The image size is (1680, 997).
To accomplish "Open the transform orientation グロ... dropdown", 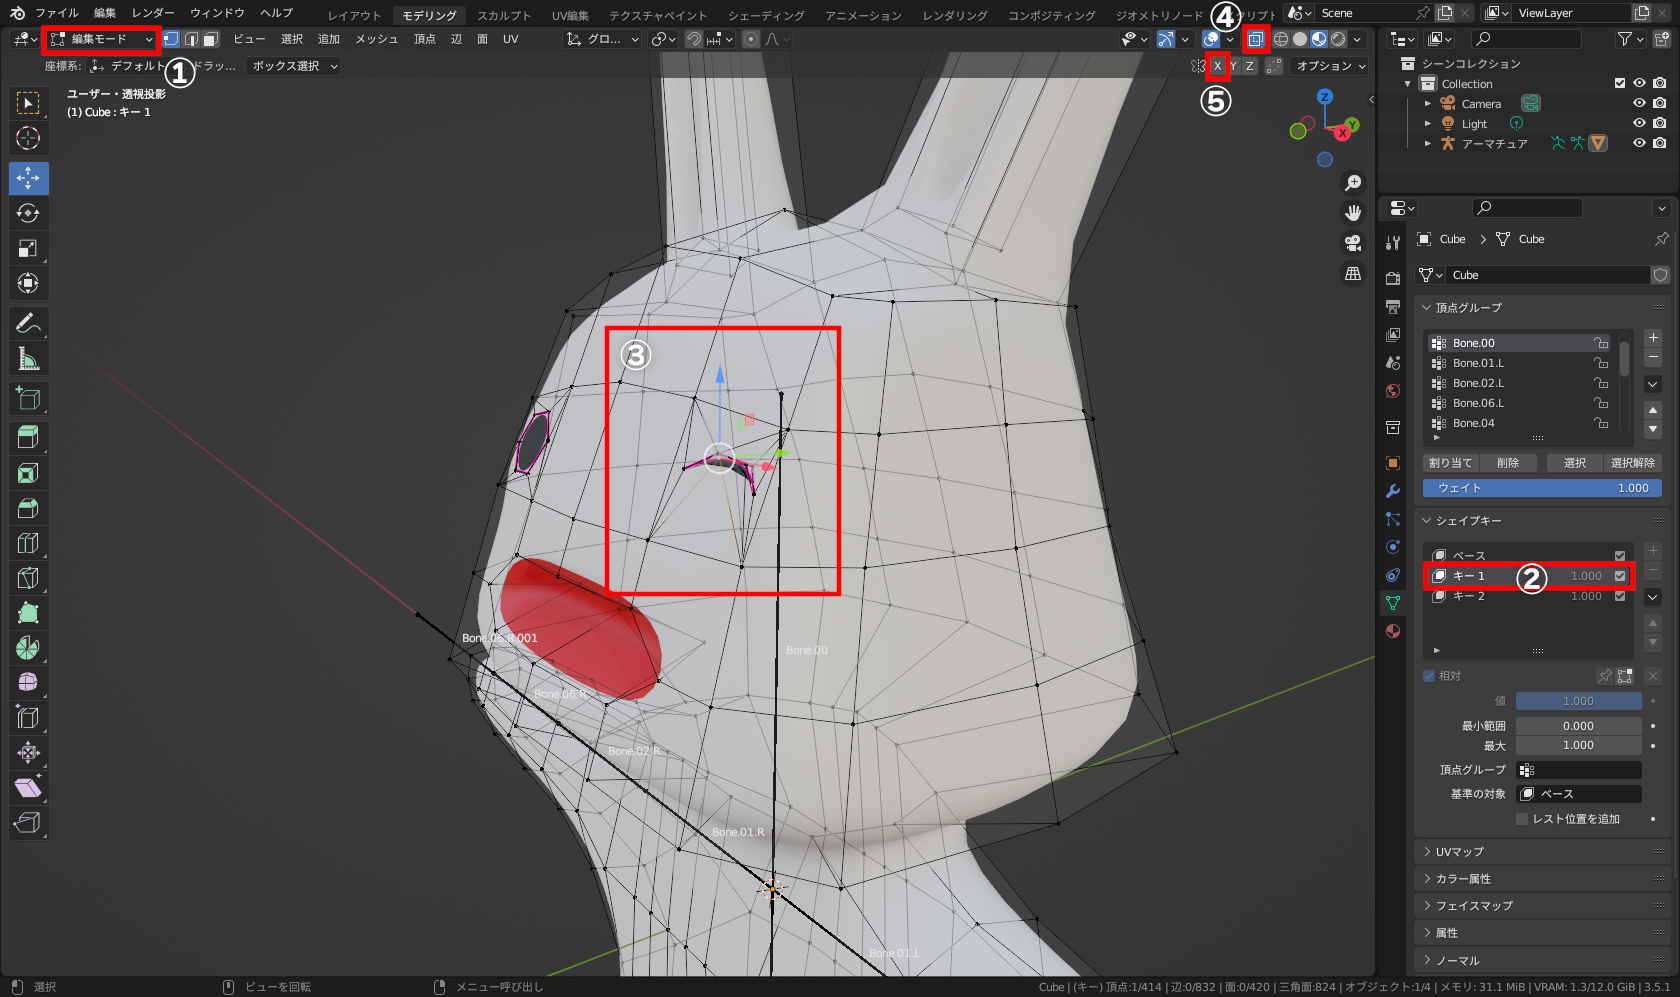I will click(x=602, y=39).
